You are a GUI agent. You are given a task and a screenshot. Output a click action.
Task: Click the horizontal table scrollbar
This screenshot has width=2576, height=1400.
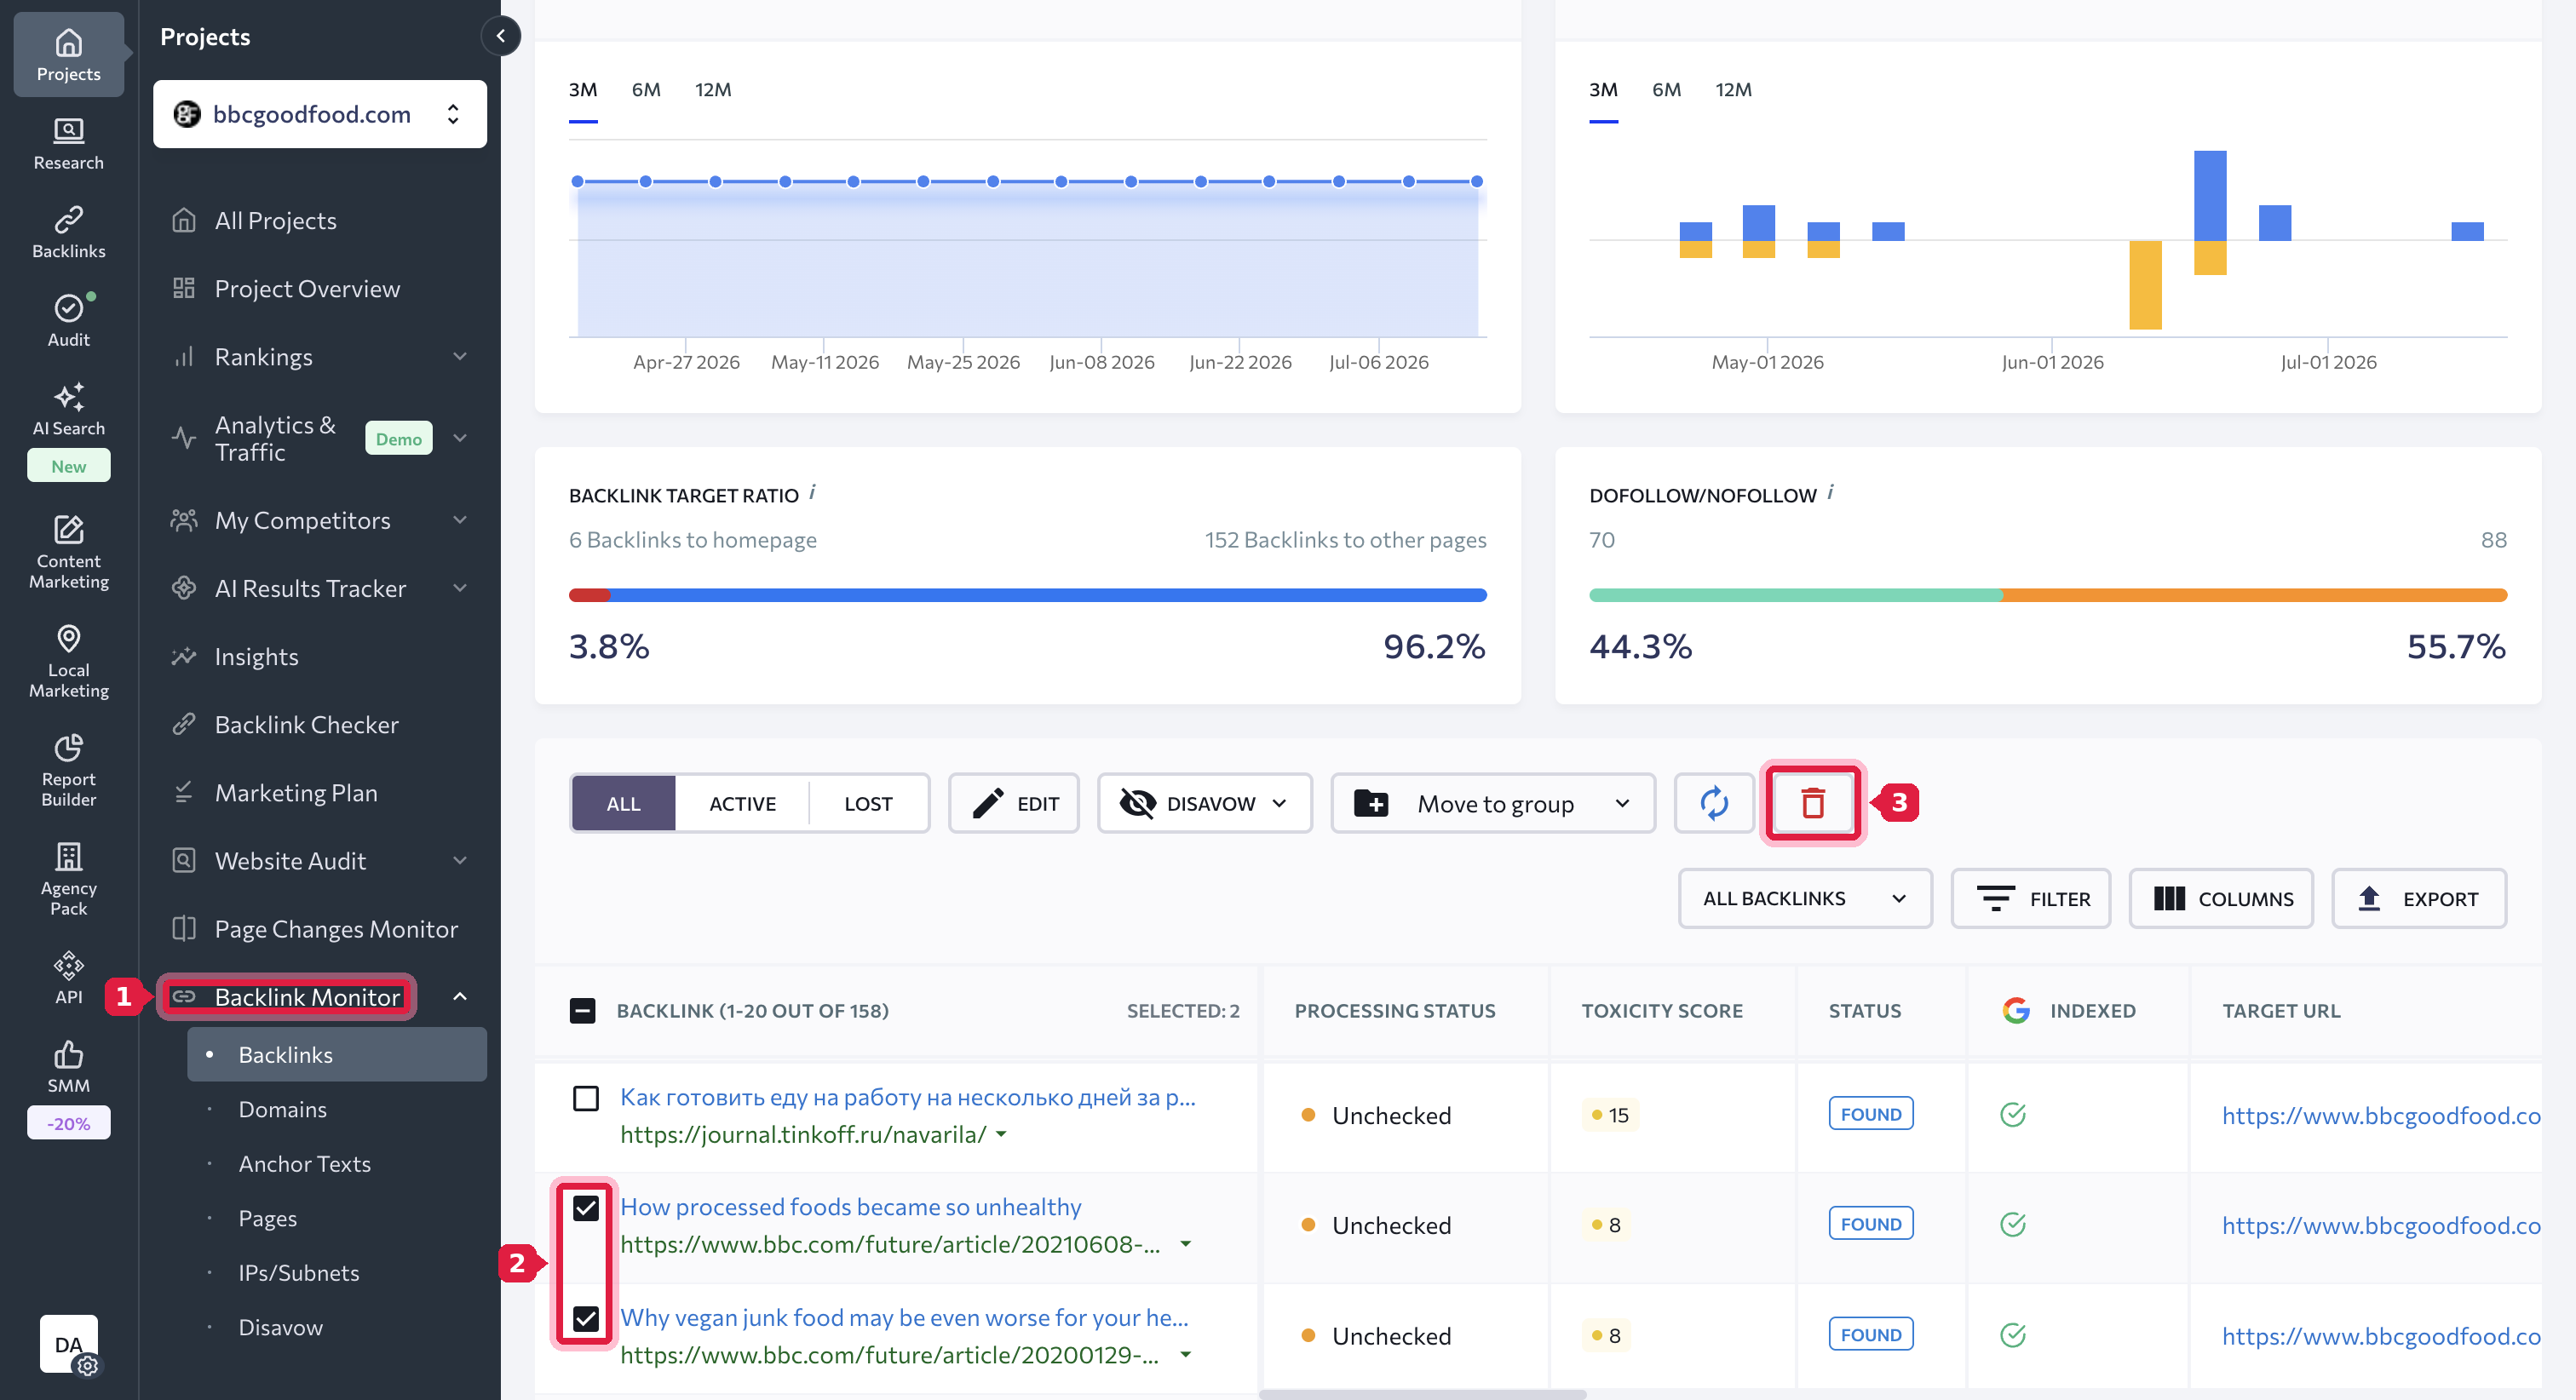[x=1422, y=1394]
